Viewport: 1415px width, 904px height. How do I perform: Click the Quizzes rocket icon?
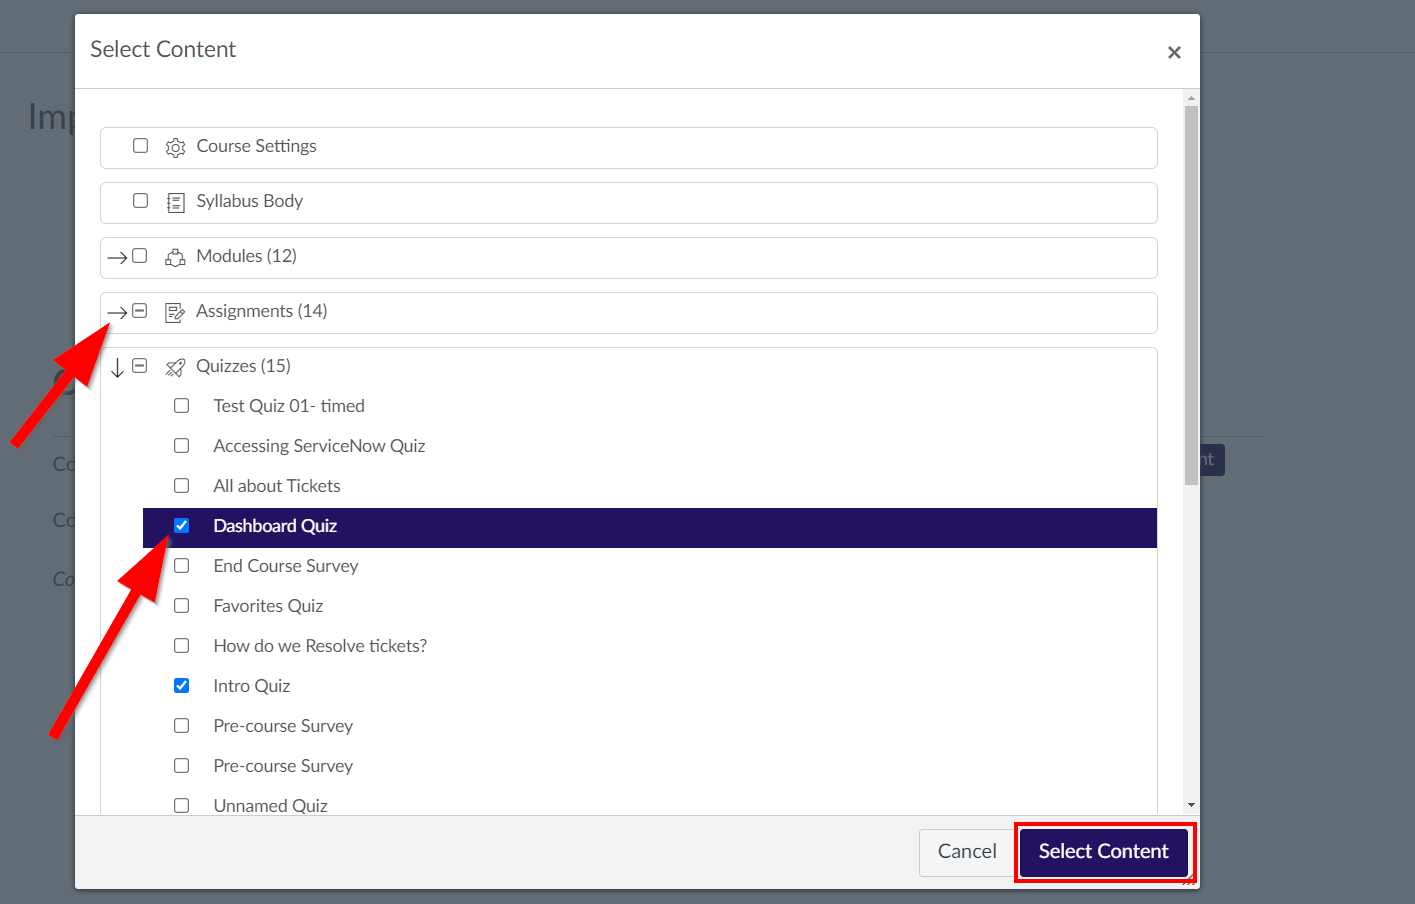(175, 368)
